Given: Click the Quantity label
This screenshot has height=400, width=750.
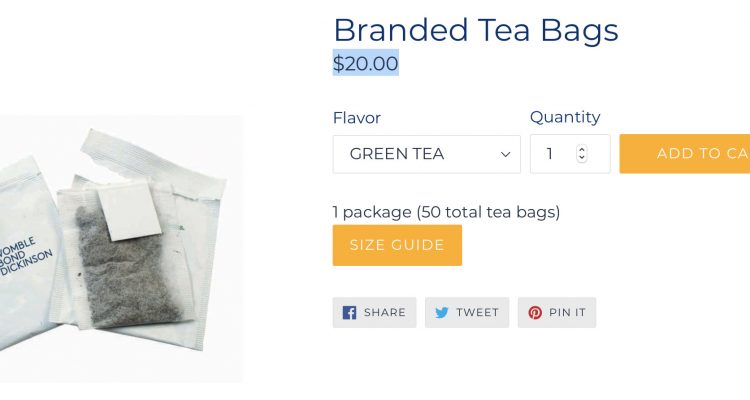Looking at the screenshot, I should (565, 117).
